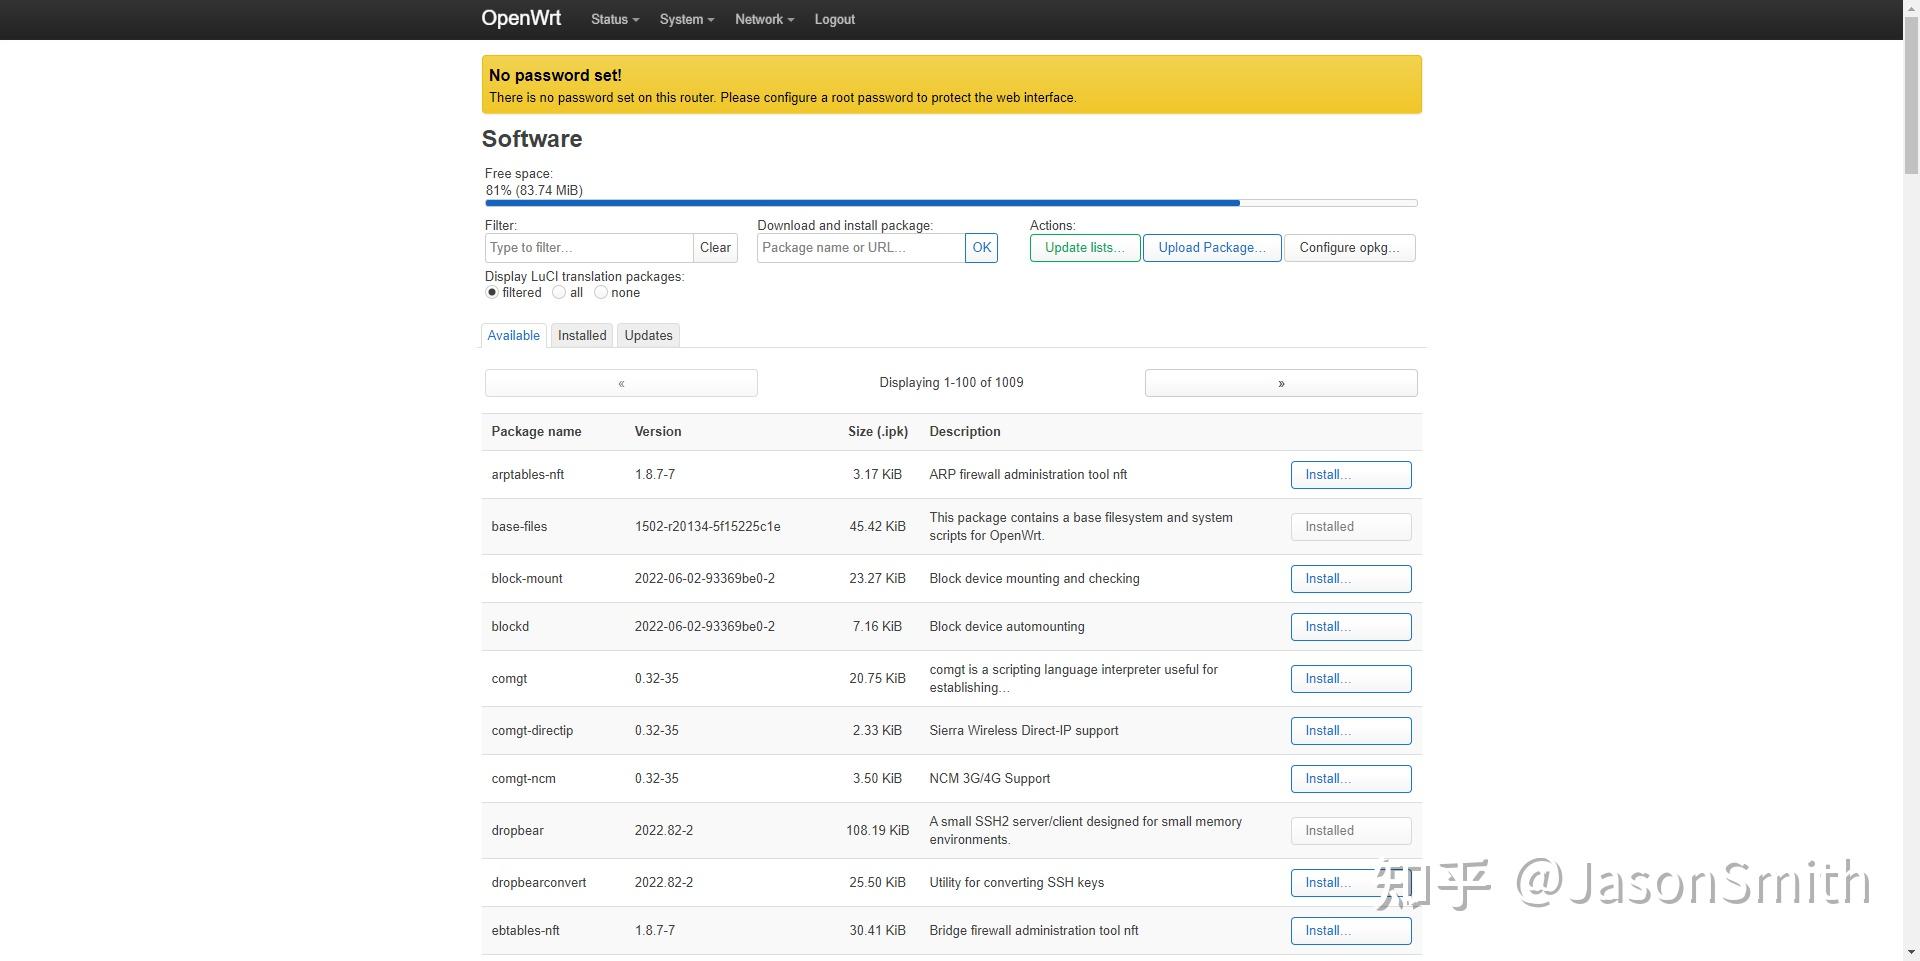Select the 'none' translation packages option
The width and height of the screenshot is (1920, 961).
[601, 292]
